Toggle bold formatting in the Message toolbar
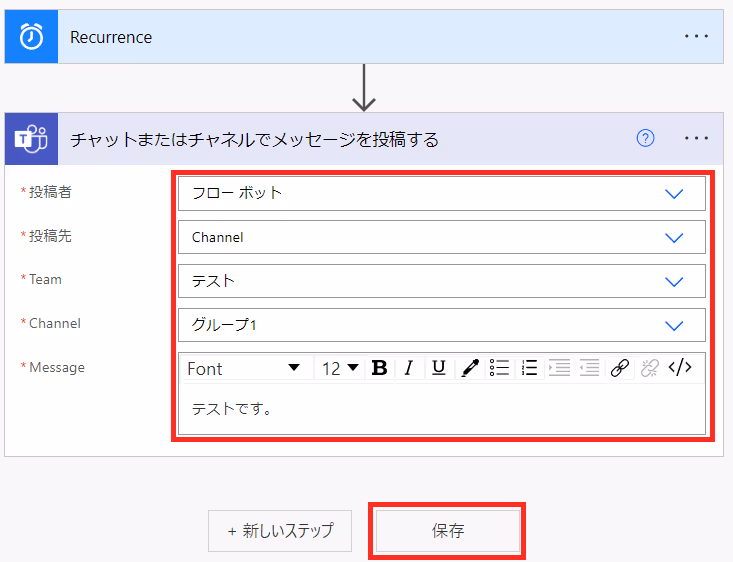Viewport: 733px width, 562px height. click(x=379, y=368)
